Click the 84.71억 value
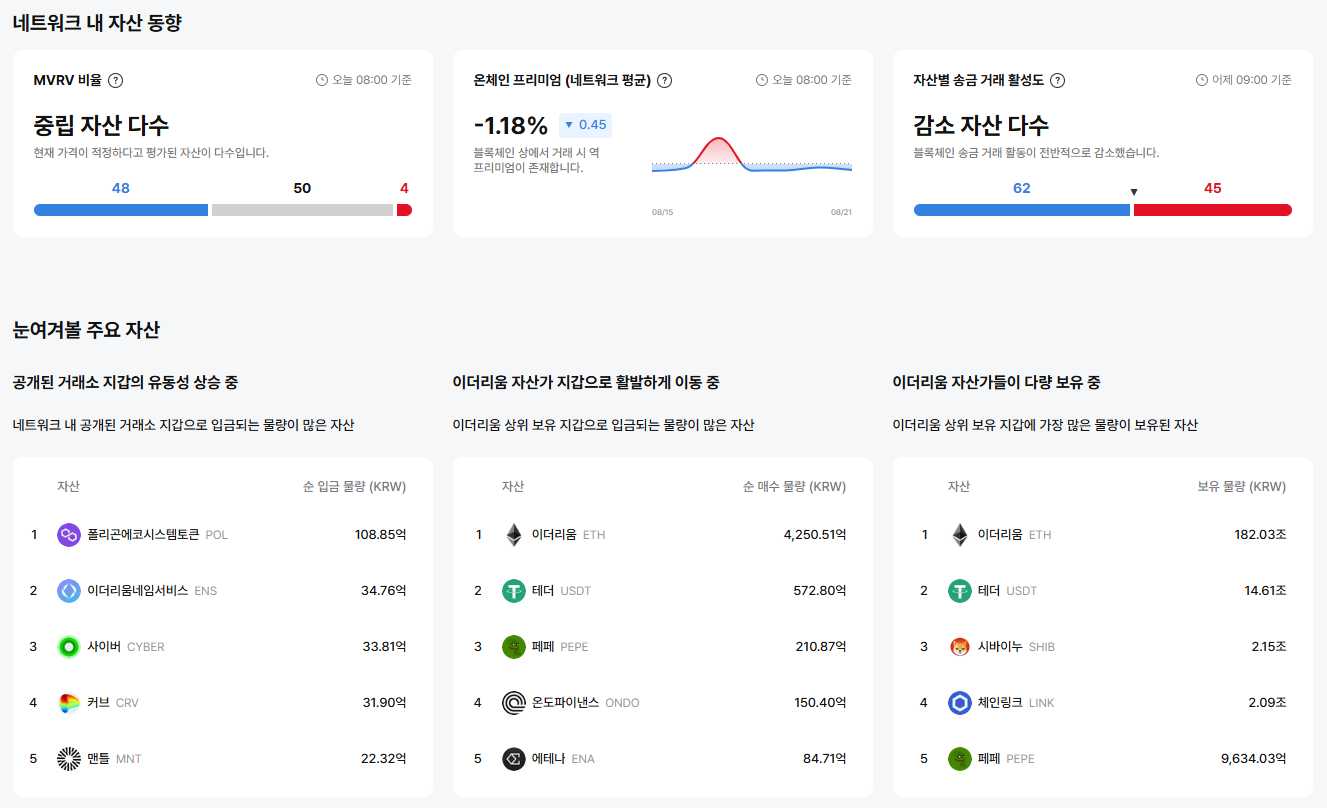 (x=825, y=759)
